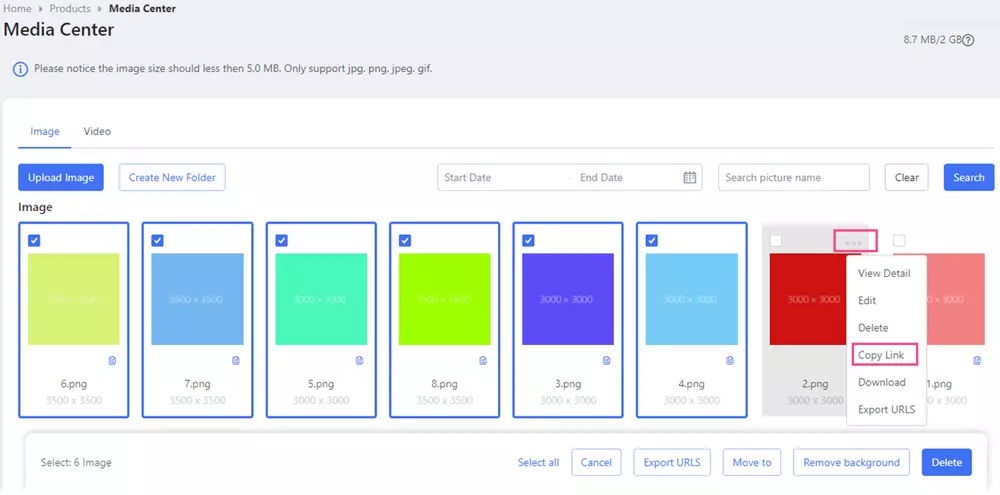Screen dimensions: 1000x495
Task: Deselect the 3.png image checkbox
Action: point(528,241)
